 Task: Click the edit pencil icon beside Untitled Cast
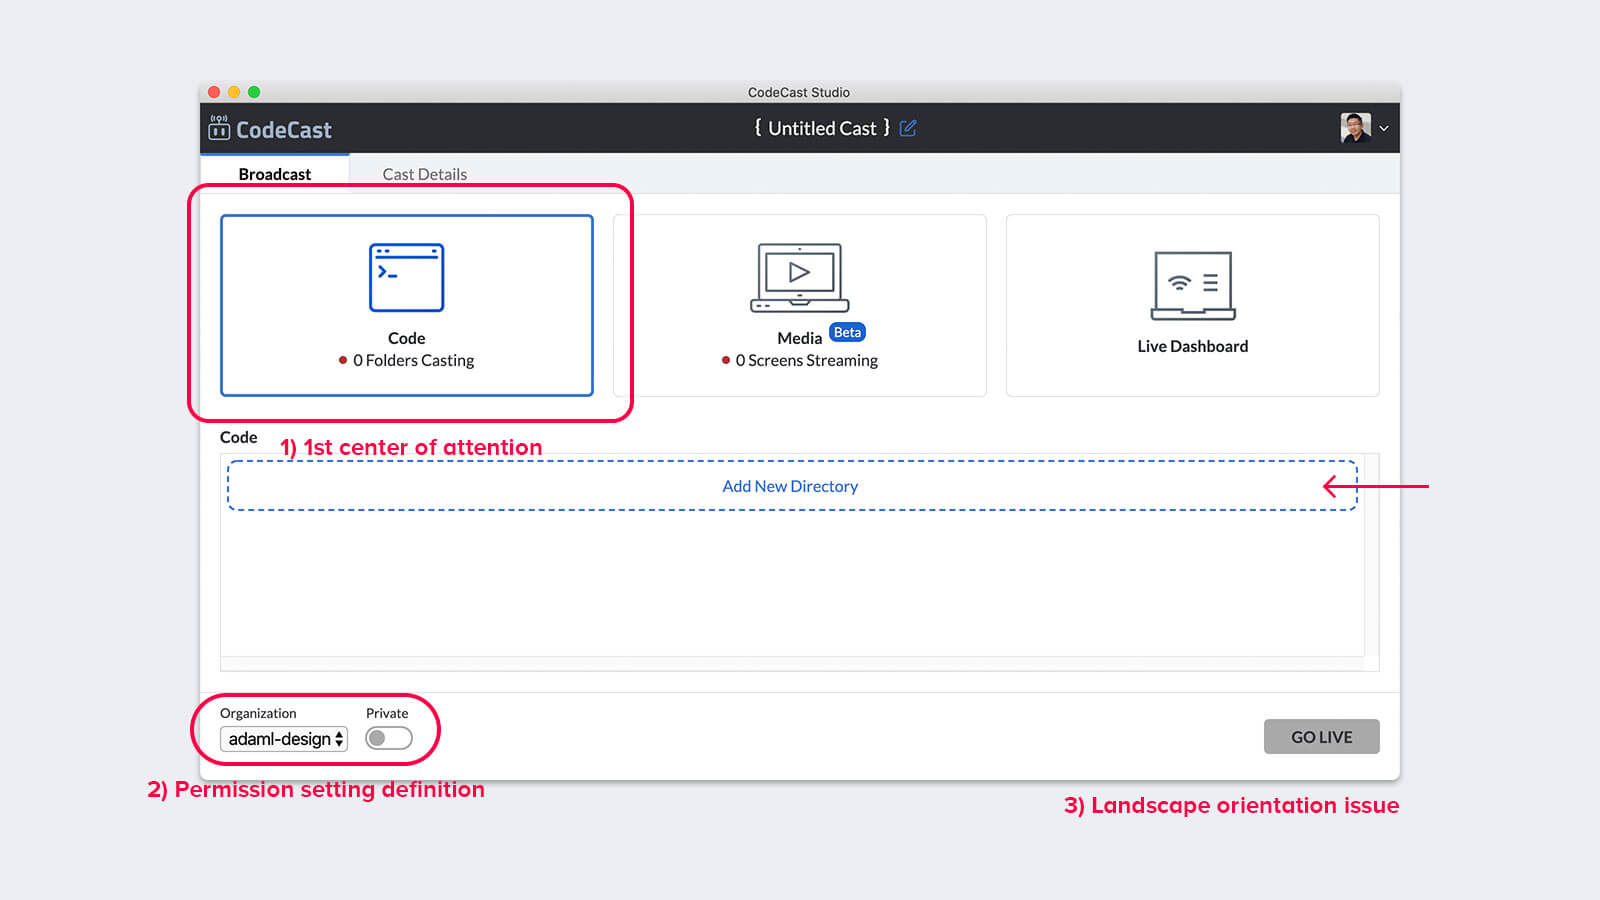pyautogui.click(x=908, y=128)
